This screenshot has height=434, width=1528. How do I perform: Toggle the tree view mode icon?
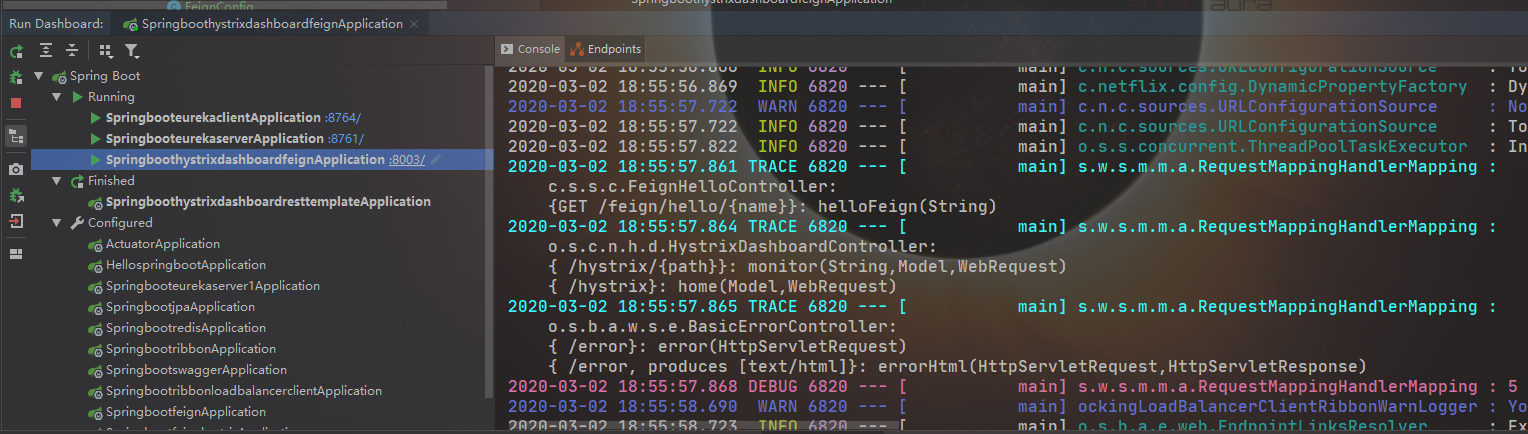pos(16,136)
